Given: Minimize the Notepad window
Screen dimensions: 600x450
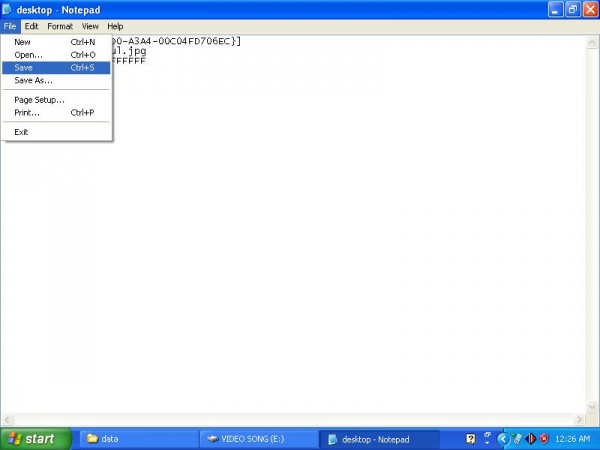Looking at the screenshot, I should point(555,10).
